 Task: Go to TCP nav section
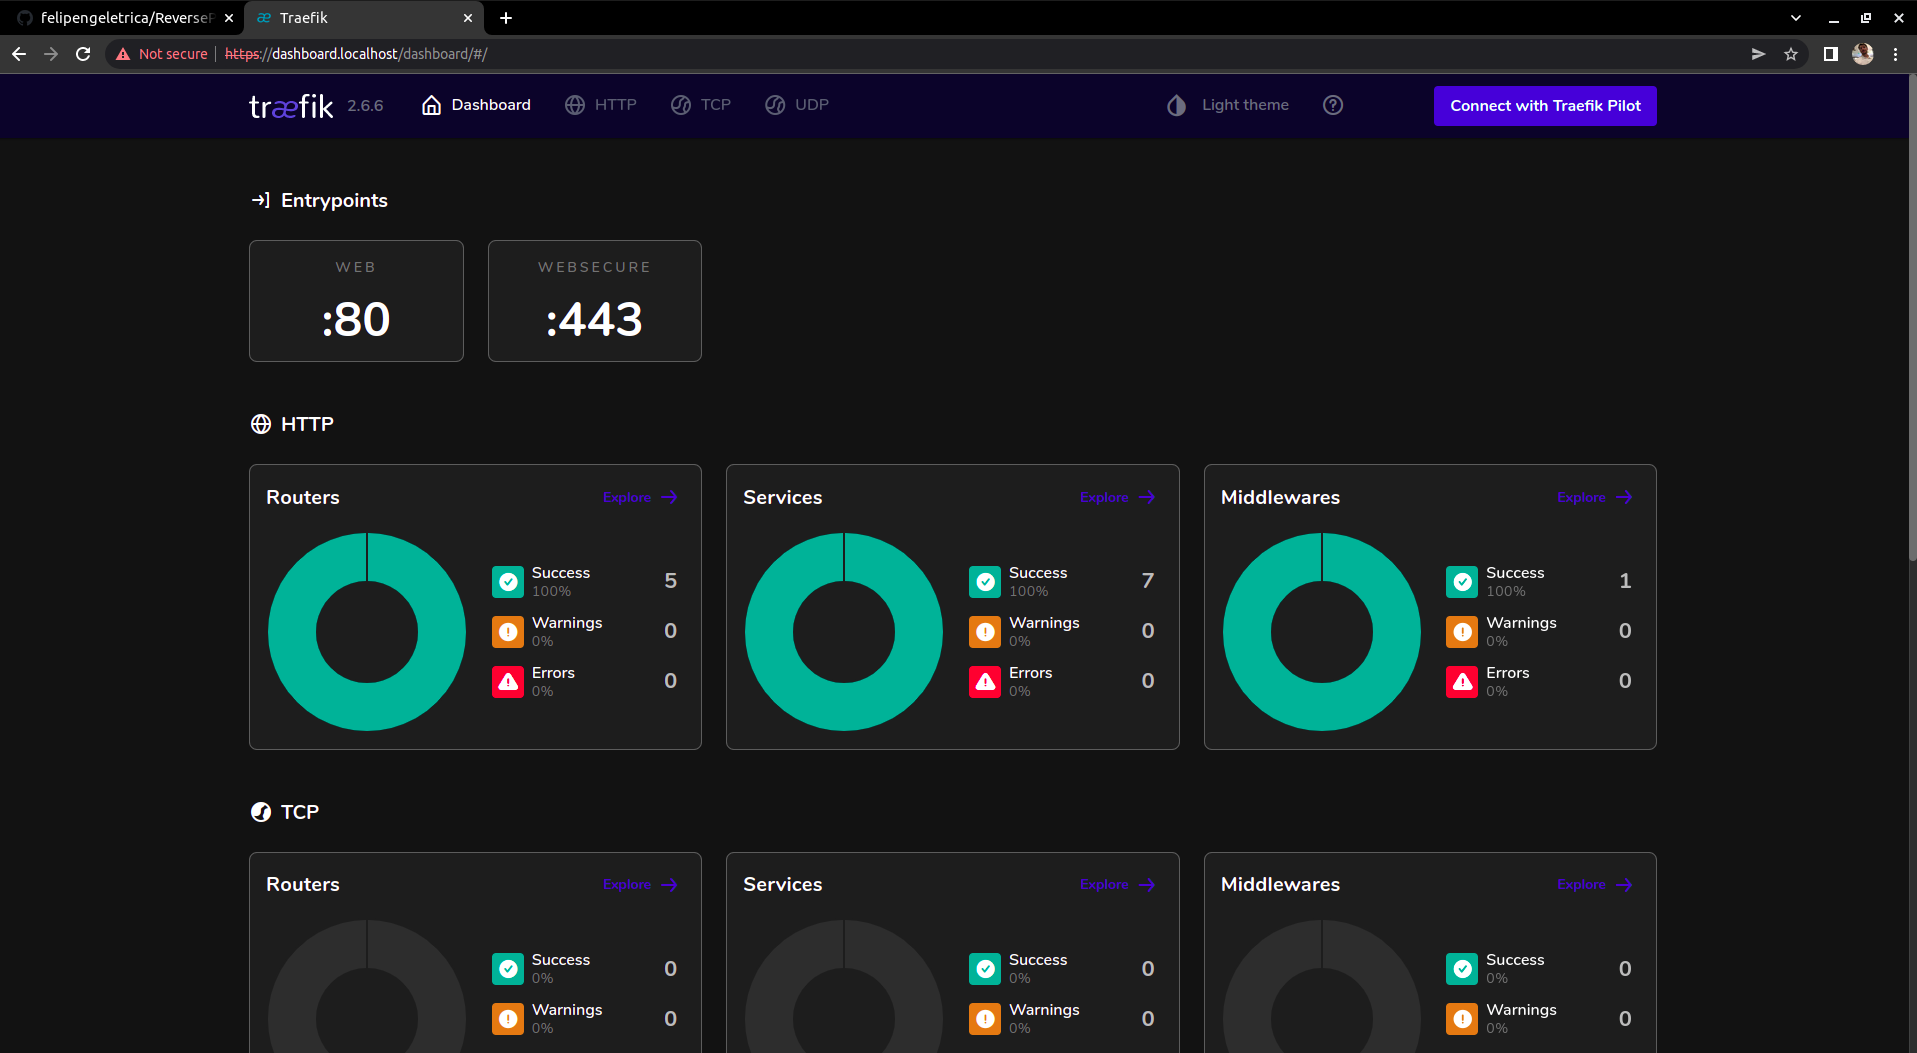[701, 105]
